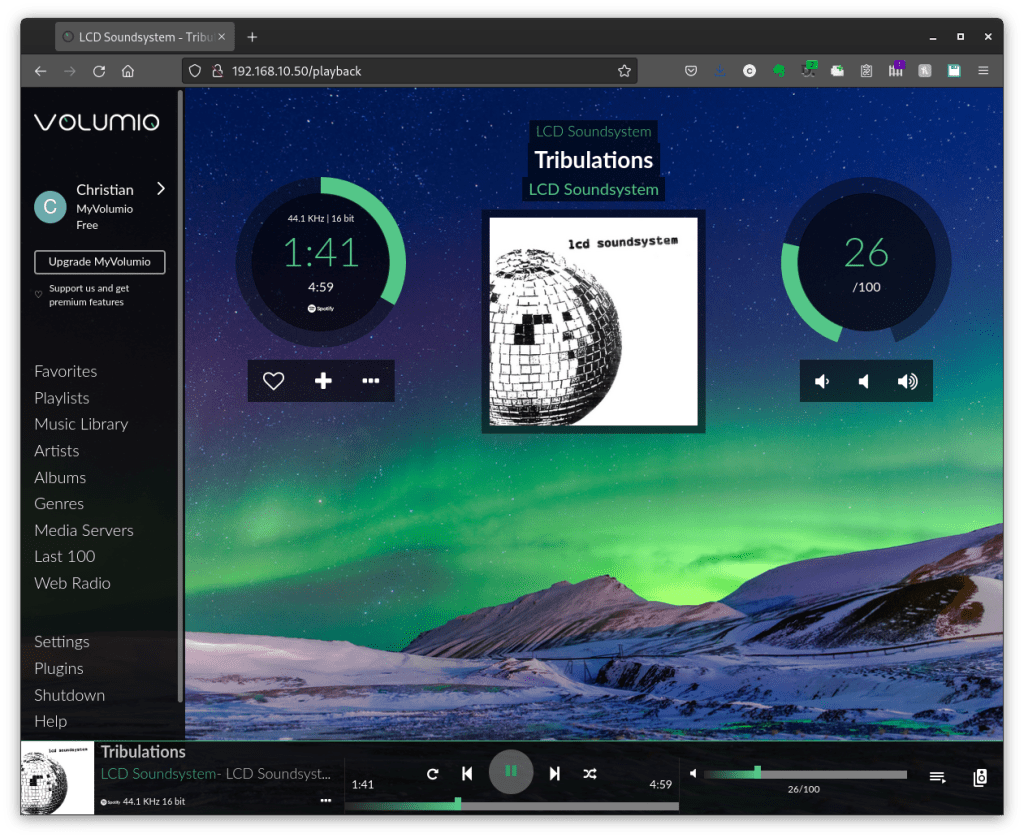Click the bottom volume slider bar
The image size is (1024, 838).
(805, 774)
